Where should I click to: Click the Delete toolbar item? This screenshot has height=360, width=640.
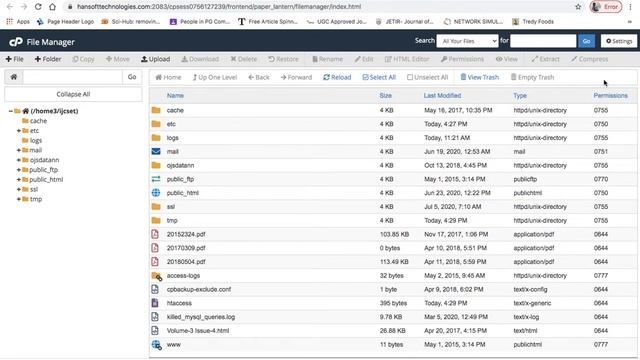(x=244, y=59)
